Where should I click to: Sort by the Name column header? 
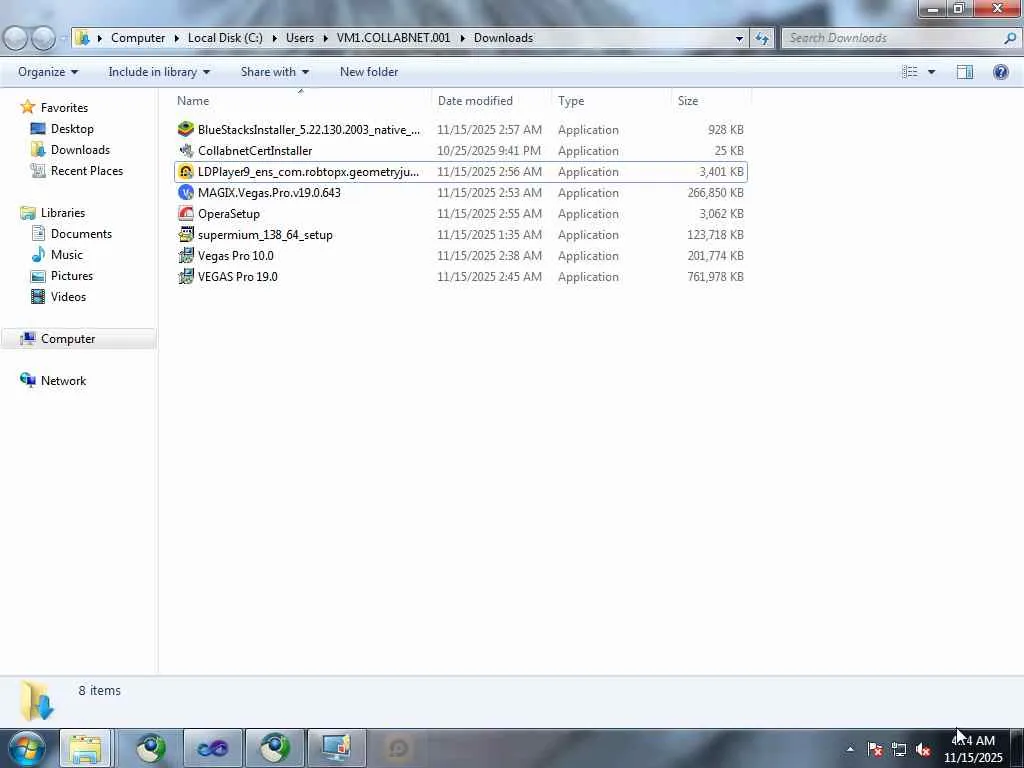tap(300, 101)
